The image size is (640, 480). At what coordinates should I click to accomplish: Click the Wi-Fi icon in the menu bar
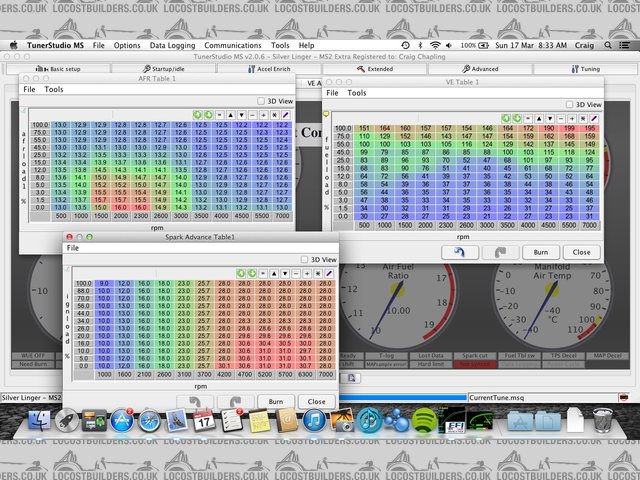(x=435, y=45)
